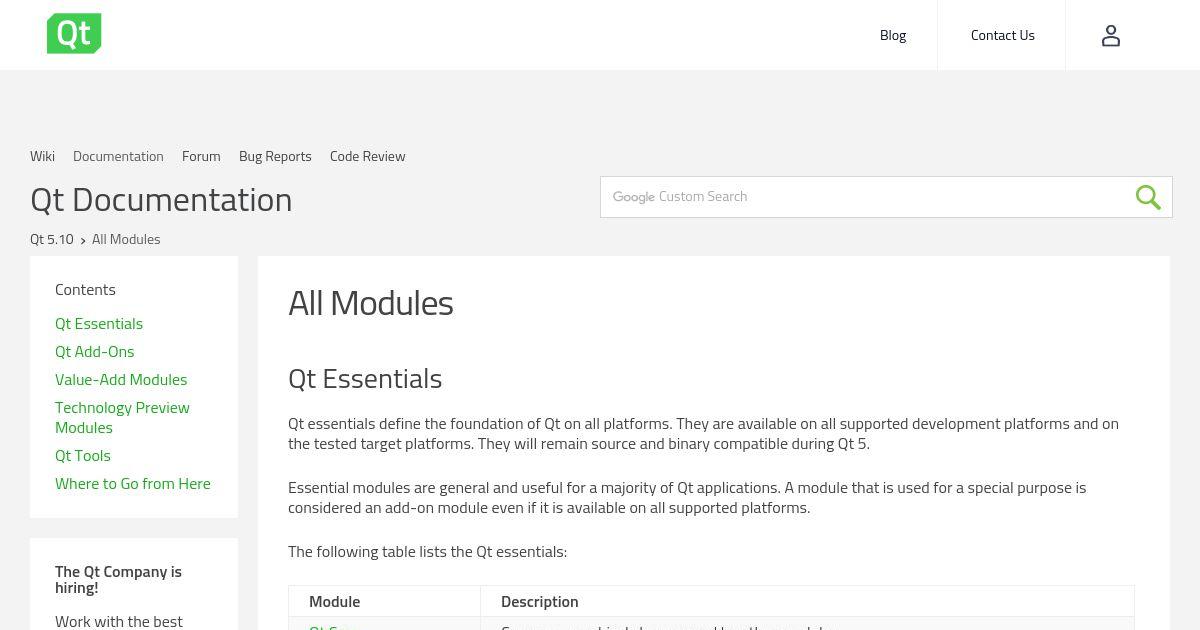Select the Code Review tab

pyautogui.click(x=367, y=156)
